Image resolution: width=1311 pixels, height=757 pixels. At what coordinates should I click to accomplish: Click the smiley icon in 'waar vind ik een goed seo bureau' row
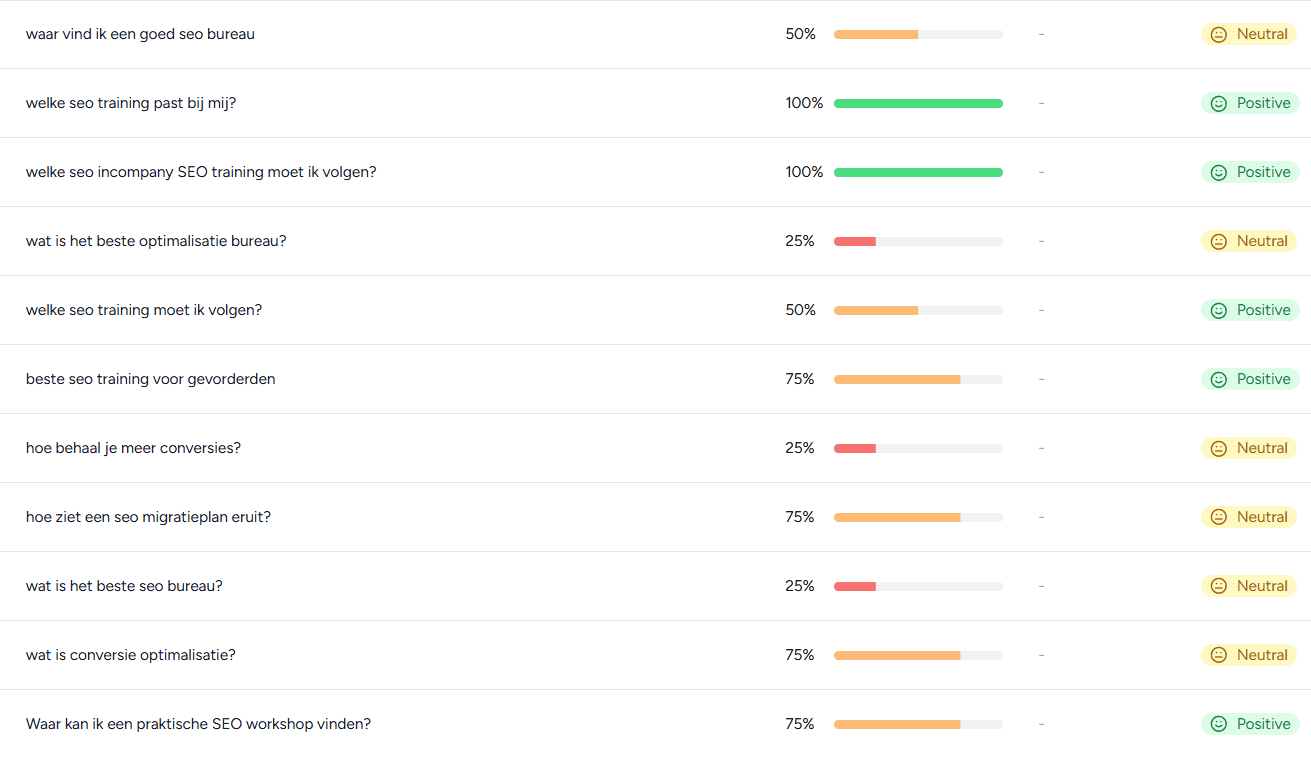tap(1218, 35)
